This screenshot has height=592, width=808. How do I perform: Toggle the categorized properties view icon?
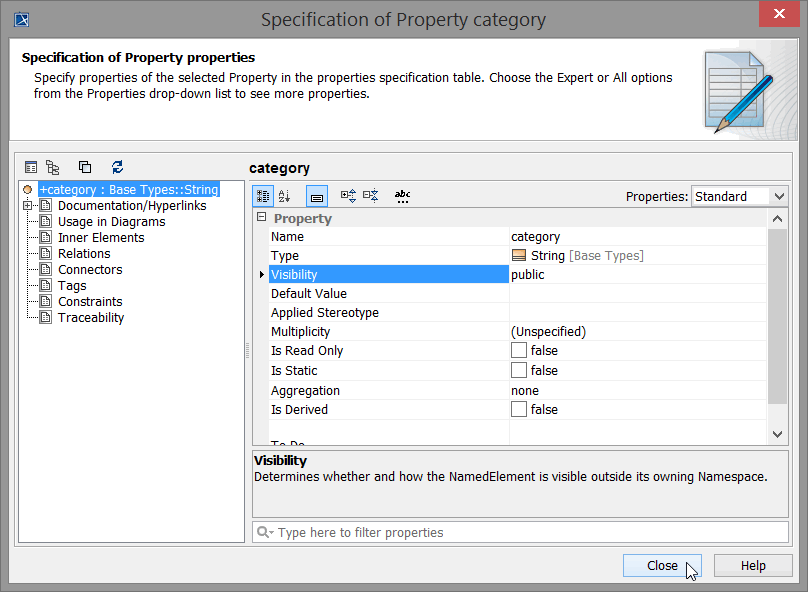coord(262,197)
